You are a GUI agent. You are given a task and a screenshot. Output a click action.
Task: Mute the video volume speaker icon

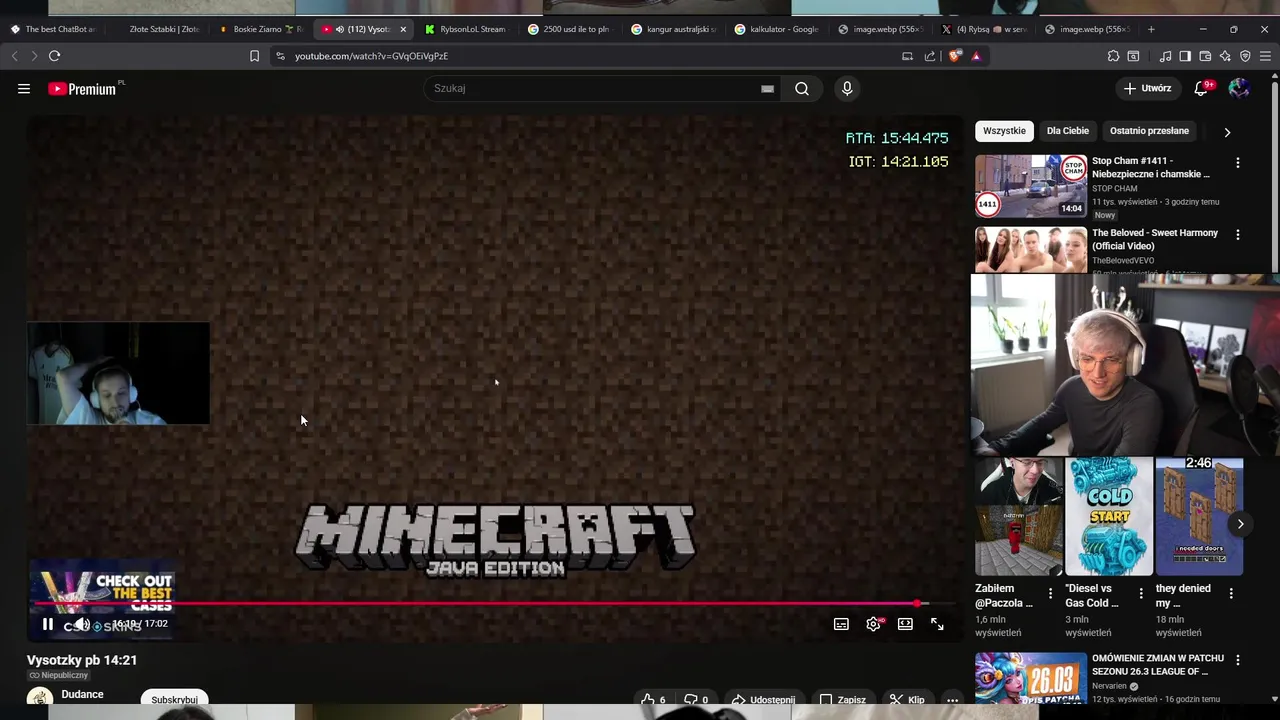click(82, 624)
